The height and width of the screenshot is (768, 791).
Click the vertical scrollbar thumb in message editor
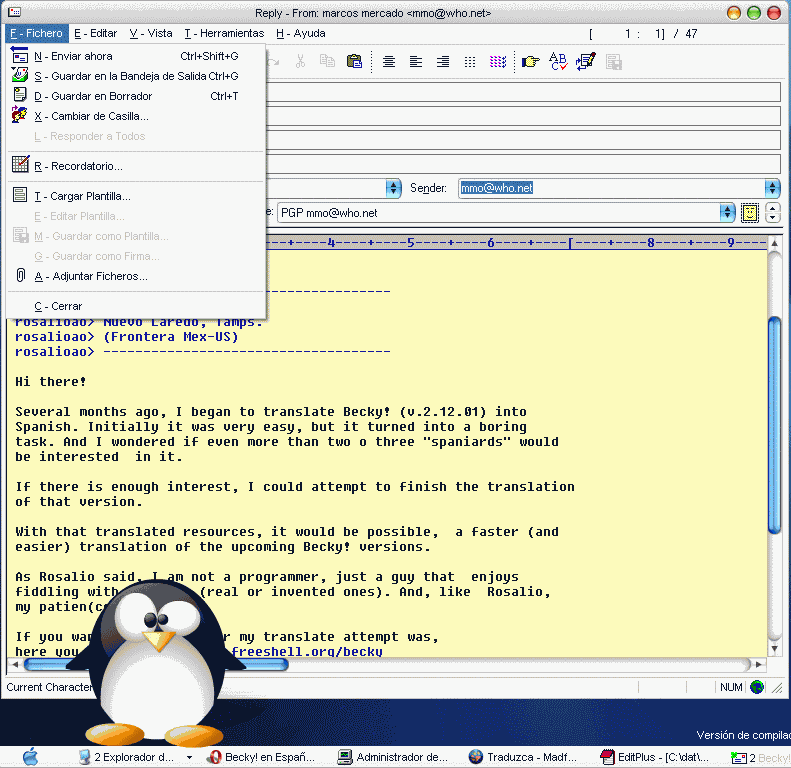click(x=774, y=425)
